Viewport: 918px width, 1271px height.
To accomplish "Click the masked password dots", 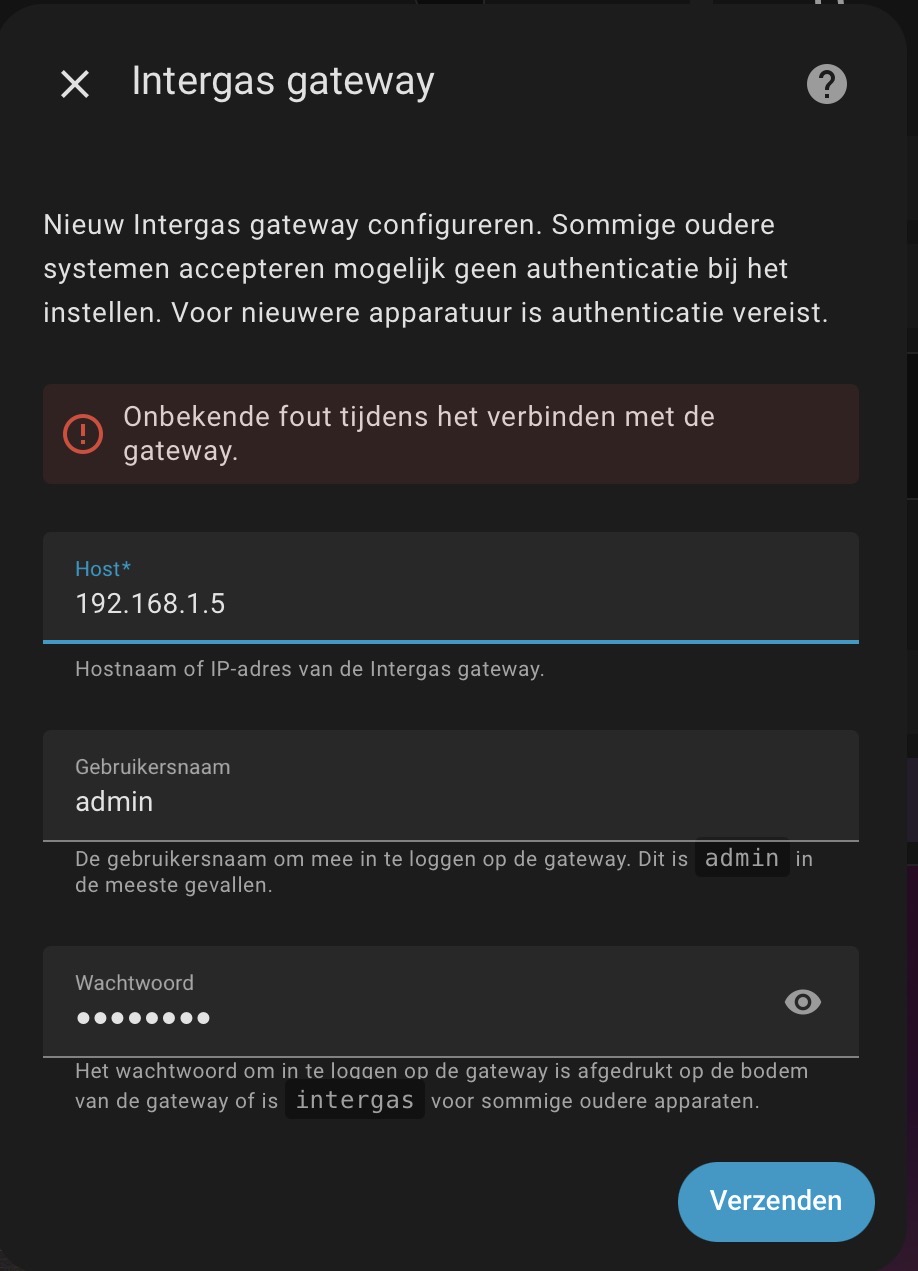I will 143,1018.
